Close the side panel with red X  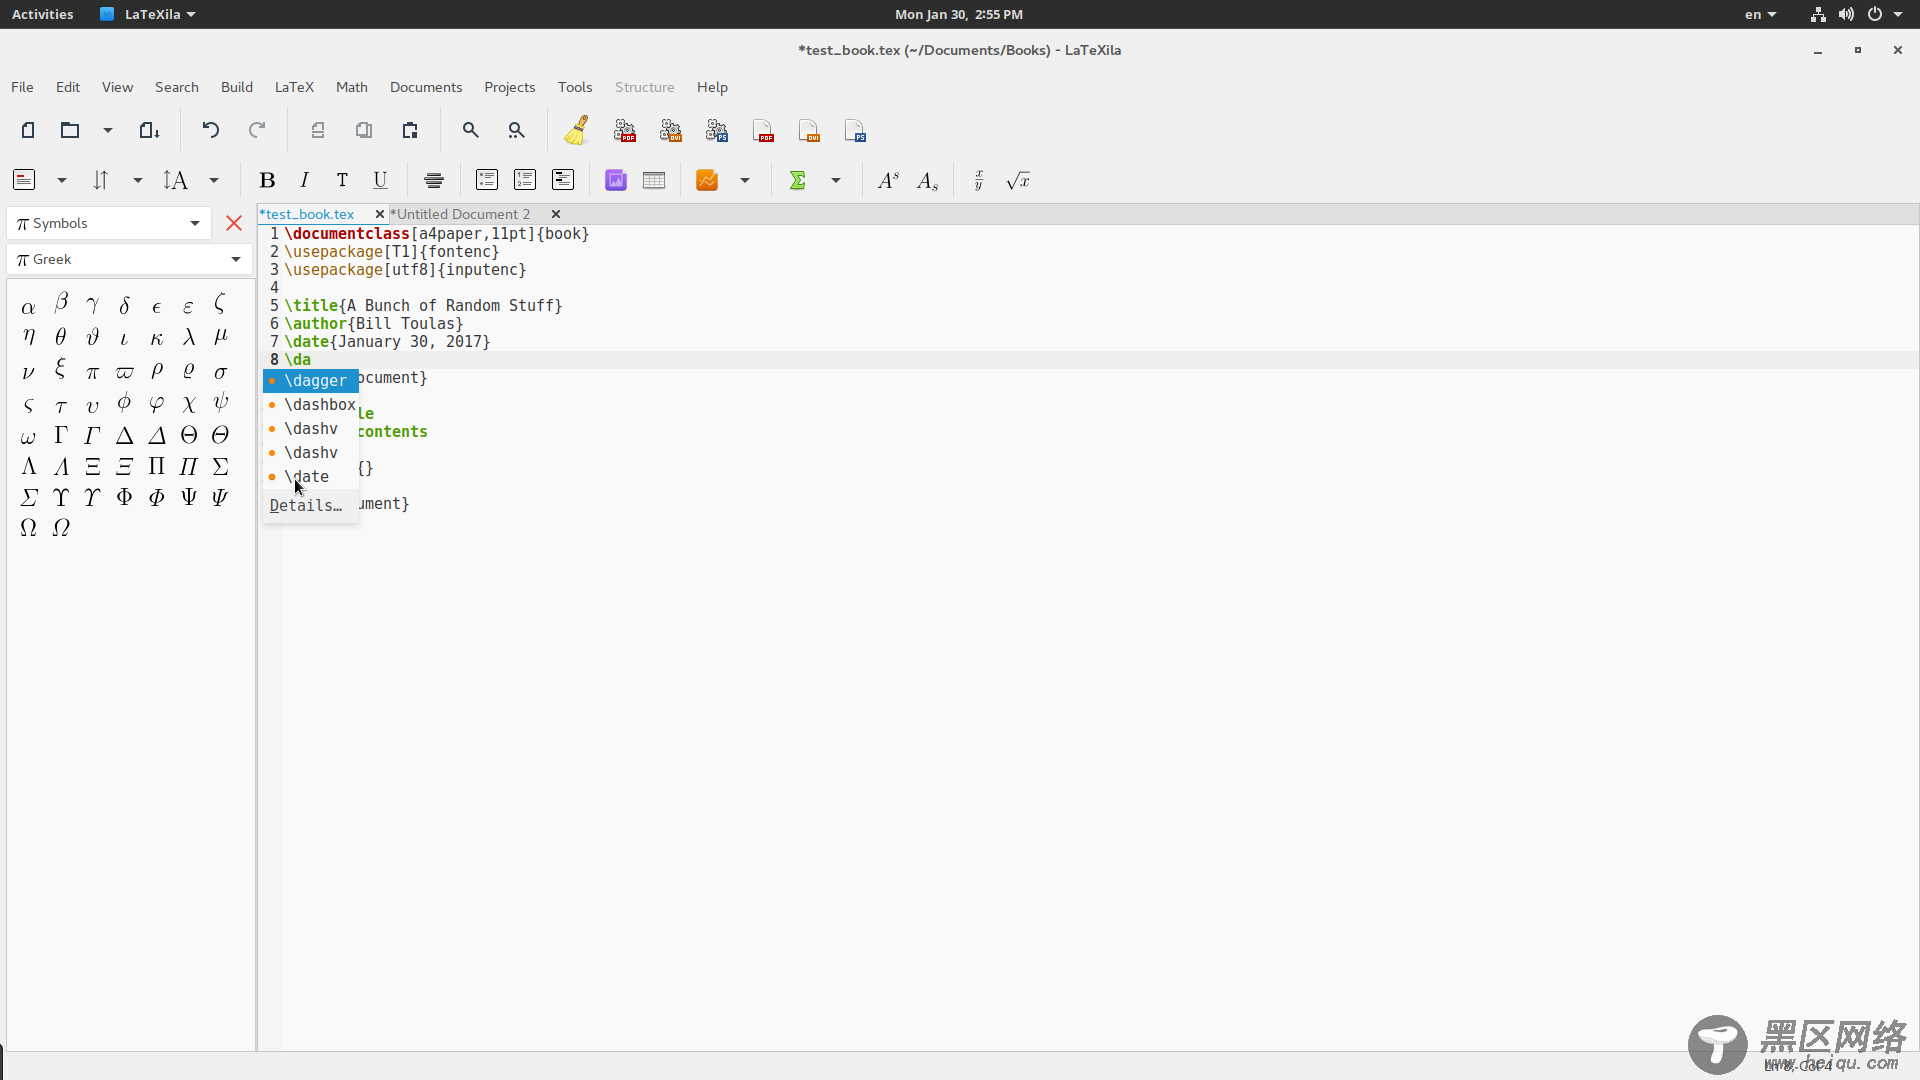point(234,223)
